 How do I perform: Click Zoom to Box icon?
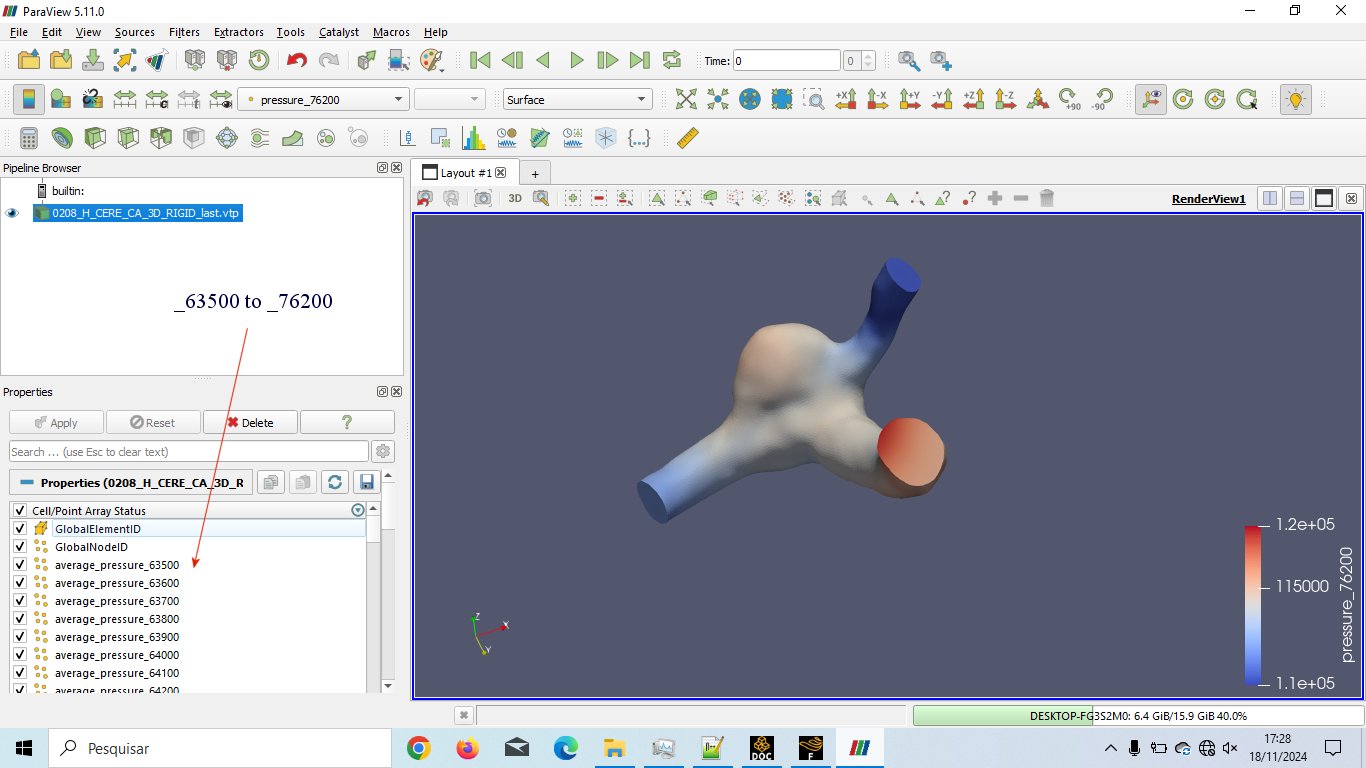(x=815, y=99)
